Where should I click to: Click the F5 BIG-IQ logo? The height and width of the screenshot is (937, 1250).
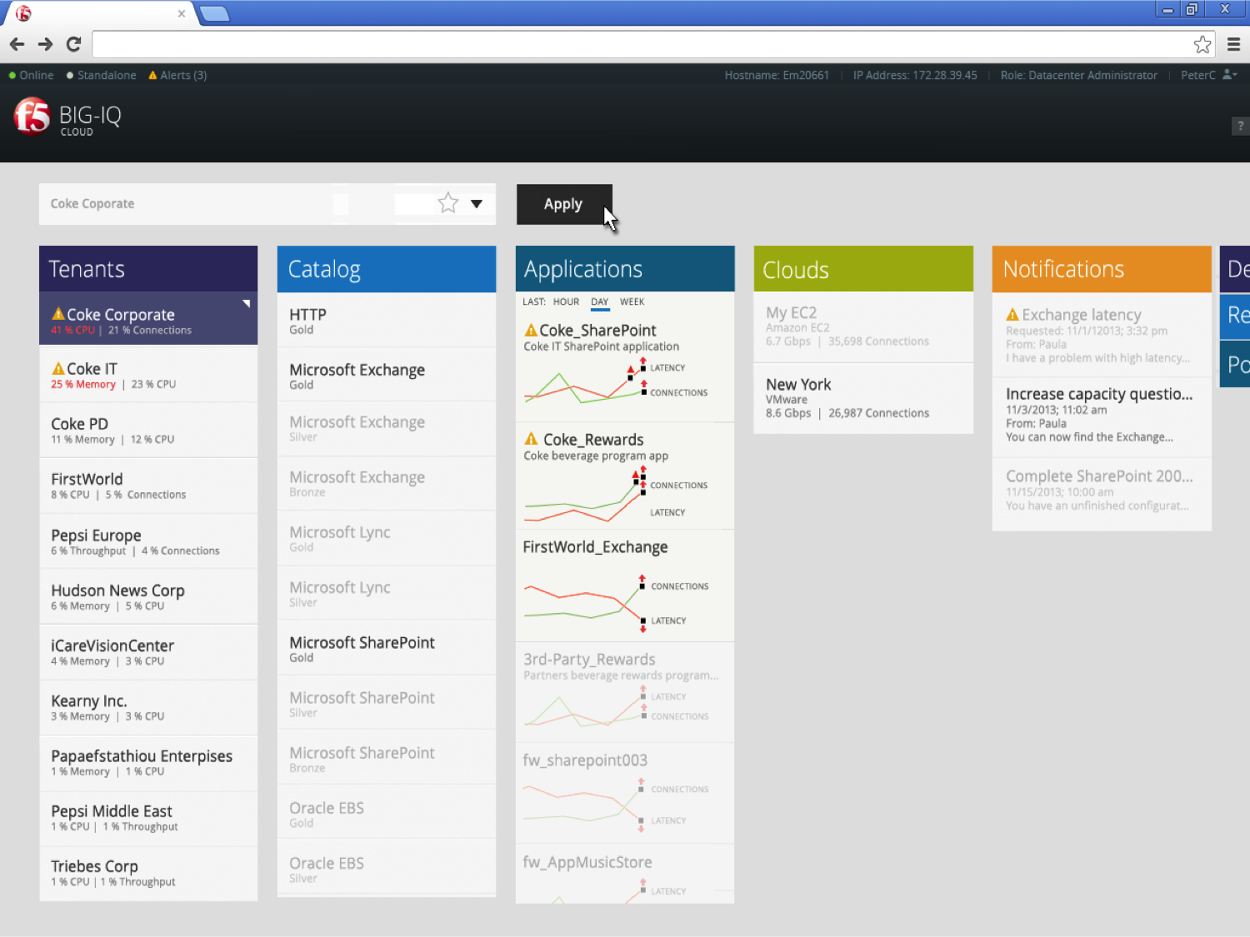pos(68,117)
